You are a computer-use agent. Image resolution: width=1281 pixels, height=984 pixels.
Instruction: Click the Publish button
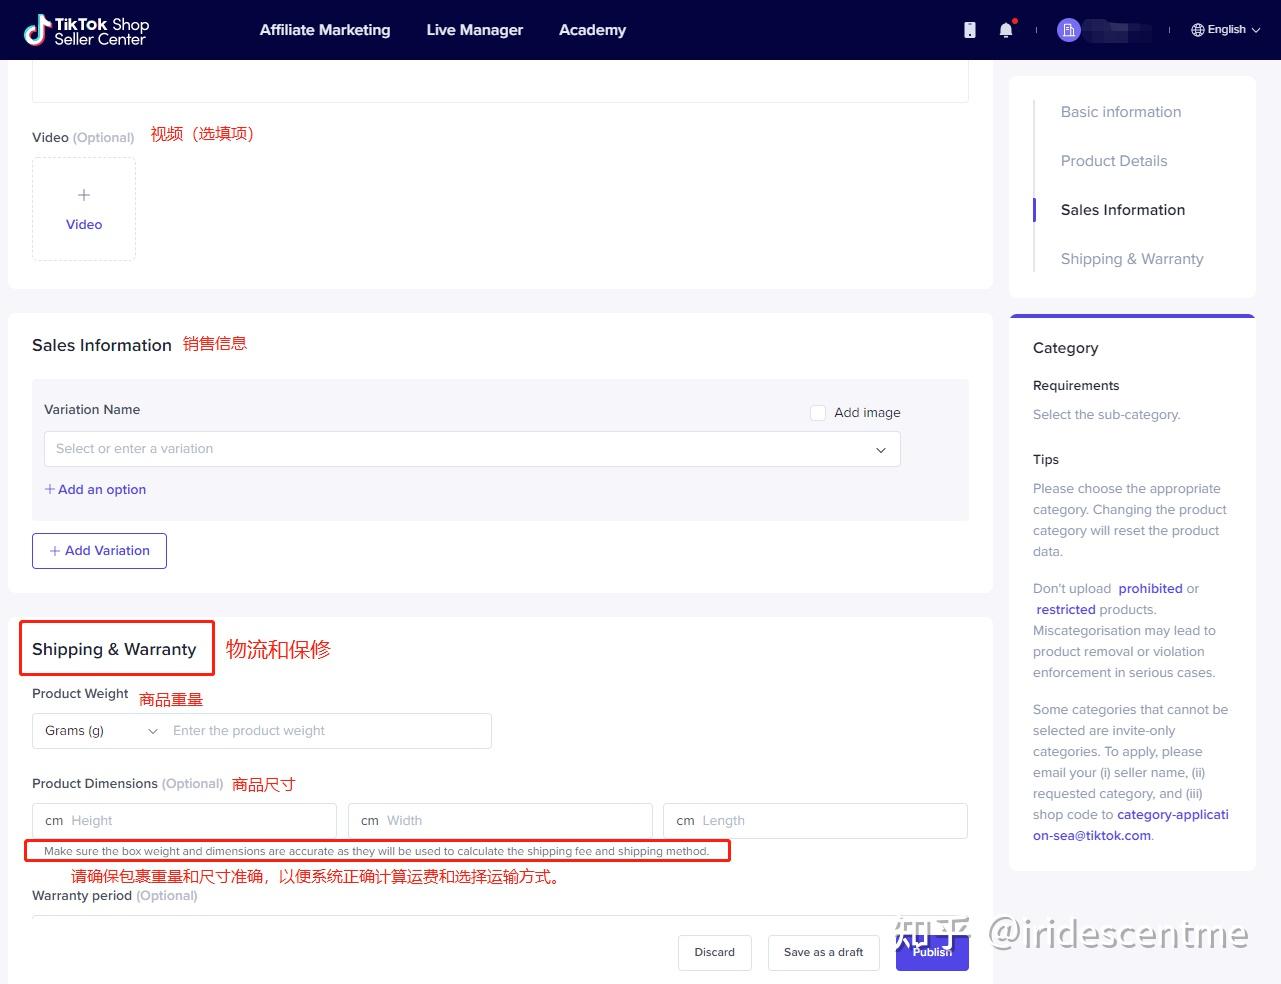point(931,952)
